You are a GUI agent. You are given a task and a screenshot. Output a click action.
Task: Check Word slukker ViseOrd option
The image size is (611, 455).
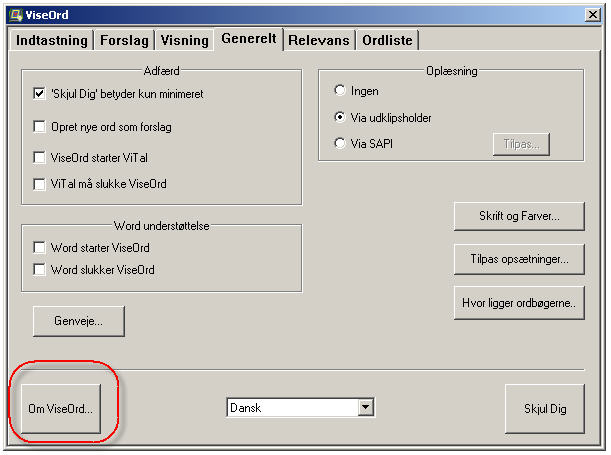click(x=39, y=269)
